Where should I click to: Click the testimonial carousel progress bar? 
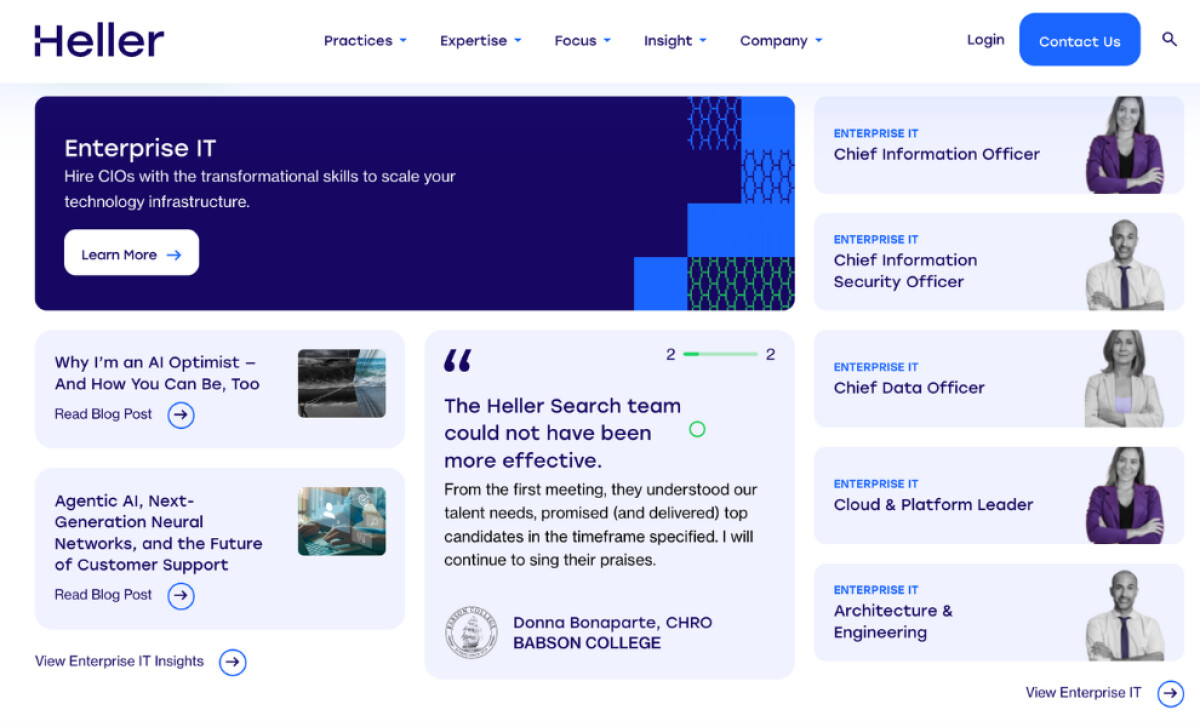coord(718,353)
